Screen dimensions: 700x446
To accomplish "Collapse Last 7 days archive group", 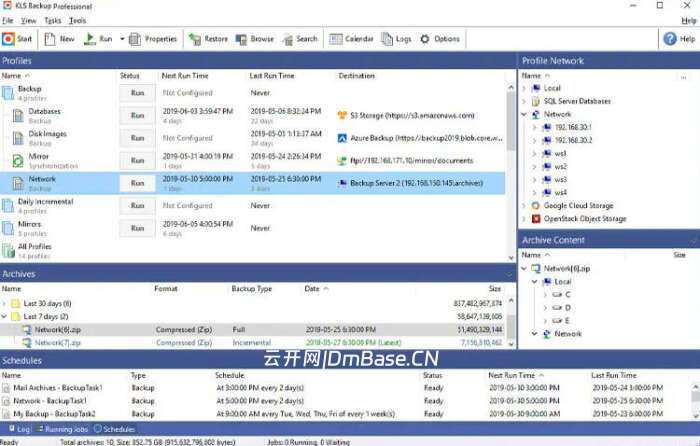I will click(4, 317).
